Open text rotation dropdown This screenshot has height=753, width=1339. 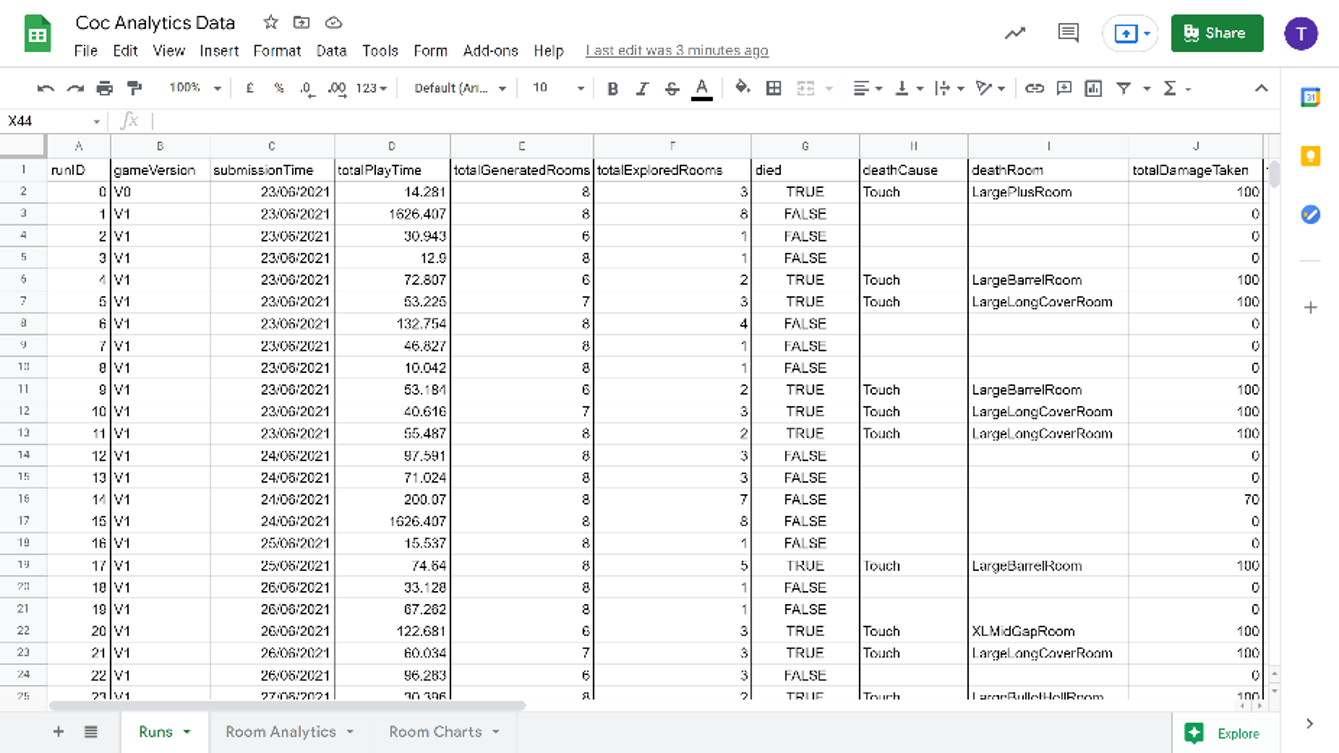point(990,88)
